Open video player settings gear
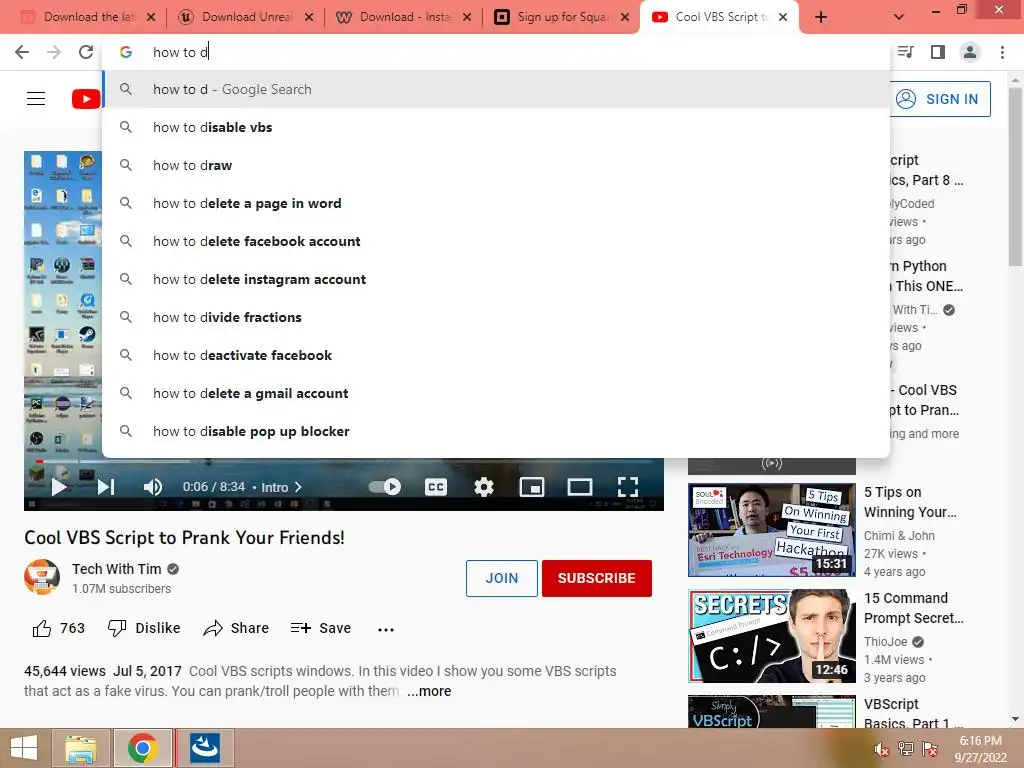 (x=484, y=487)
